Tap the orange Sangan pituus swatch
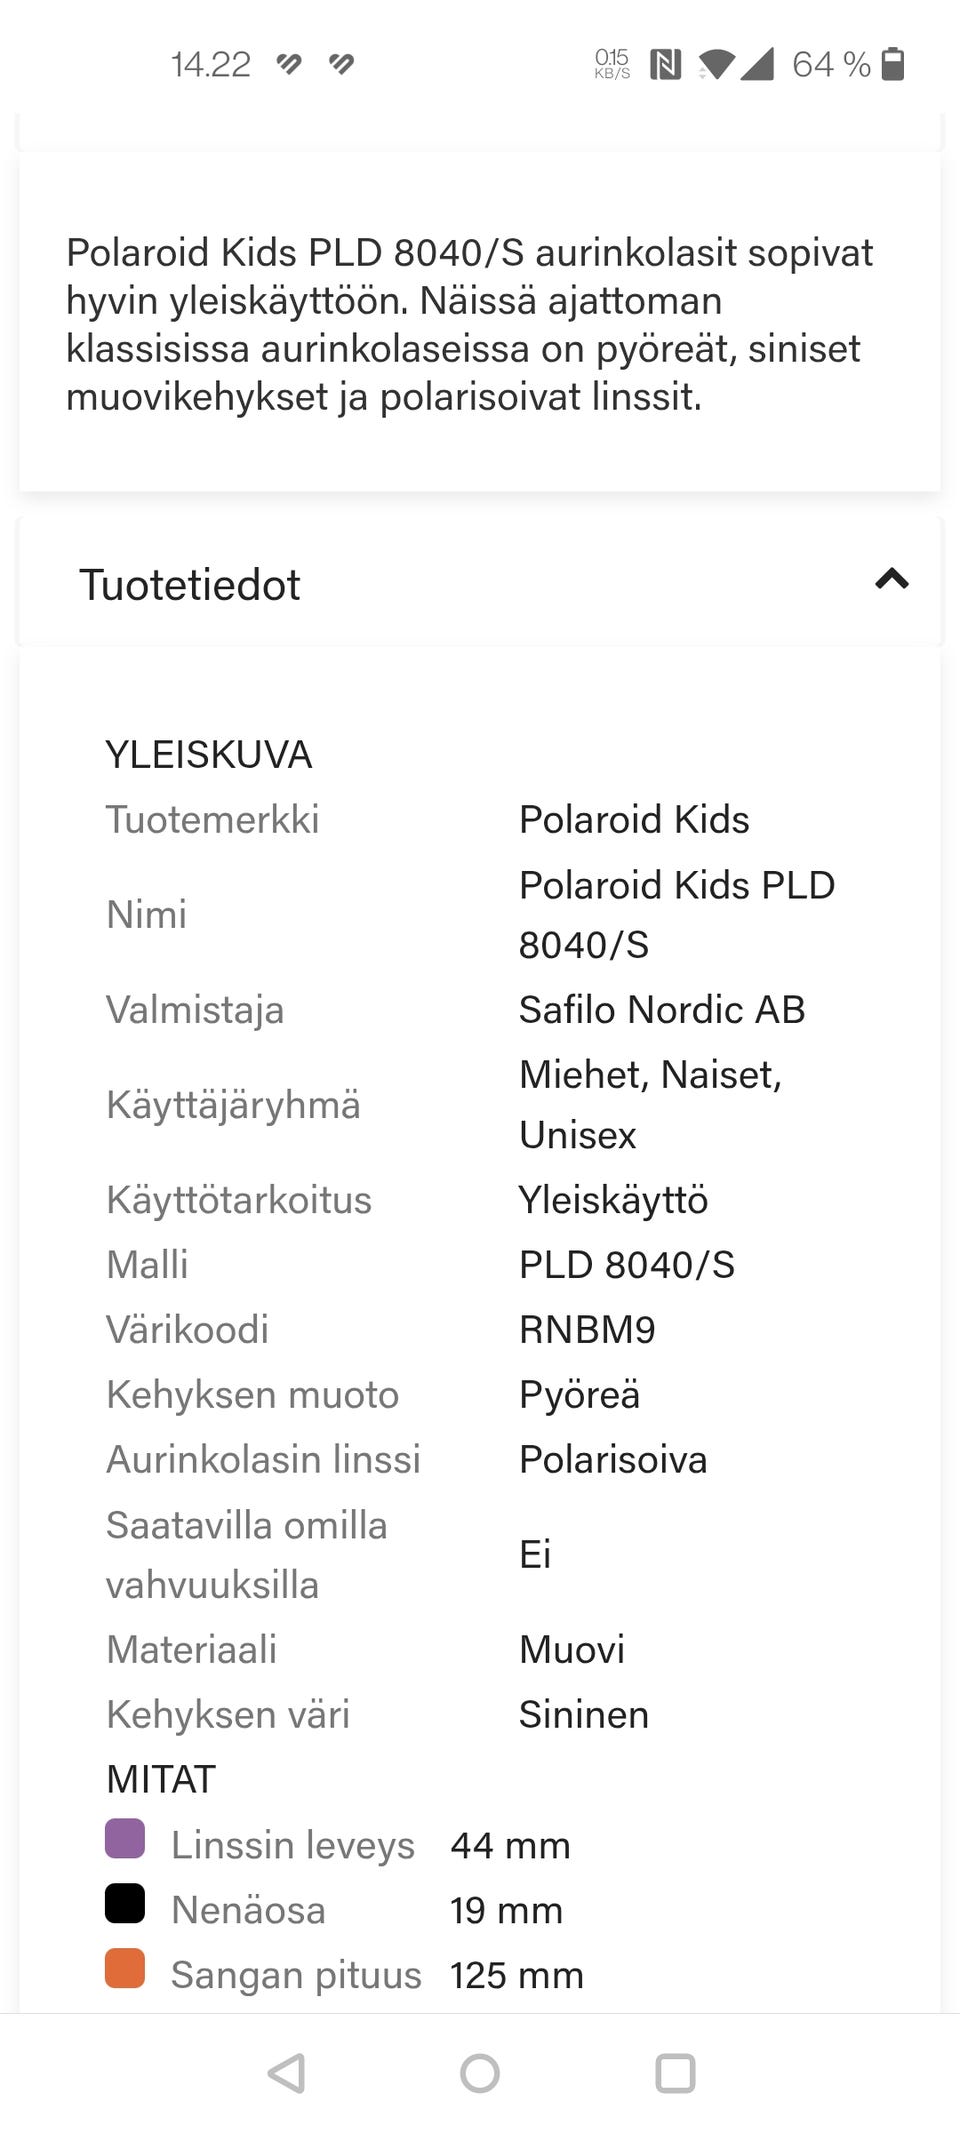Image resolution: width=960 pixels, height=2133 pixels. tap(125, 1969)
